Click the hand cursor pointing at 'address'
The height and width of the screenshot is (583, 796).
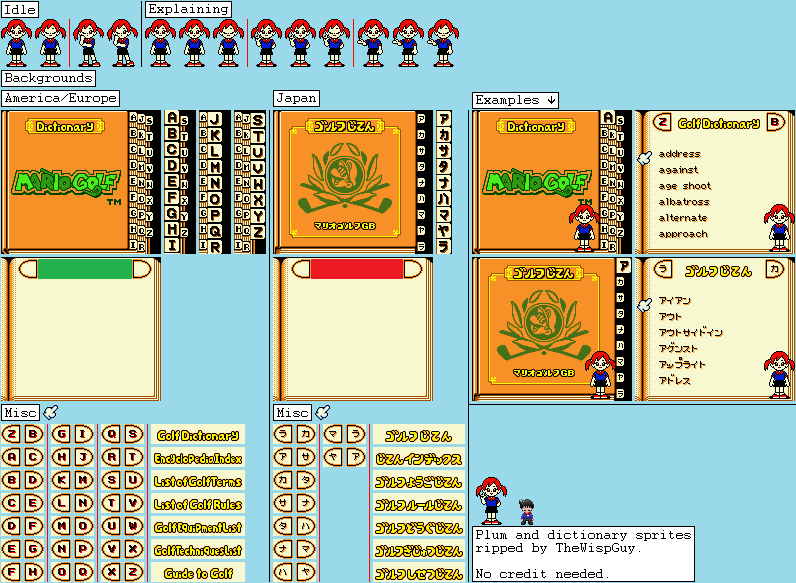point(645,158)
